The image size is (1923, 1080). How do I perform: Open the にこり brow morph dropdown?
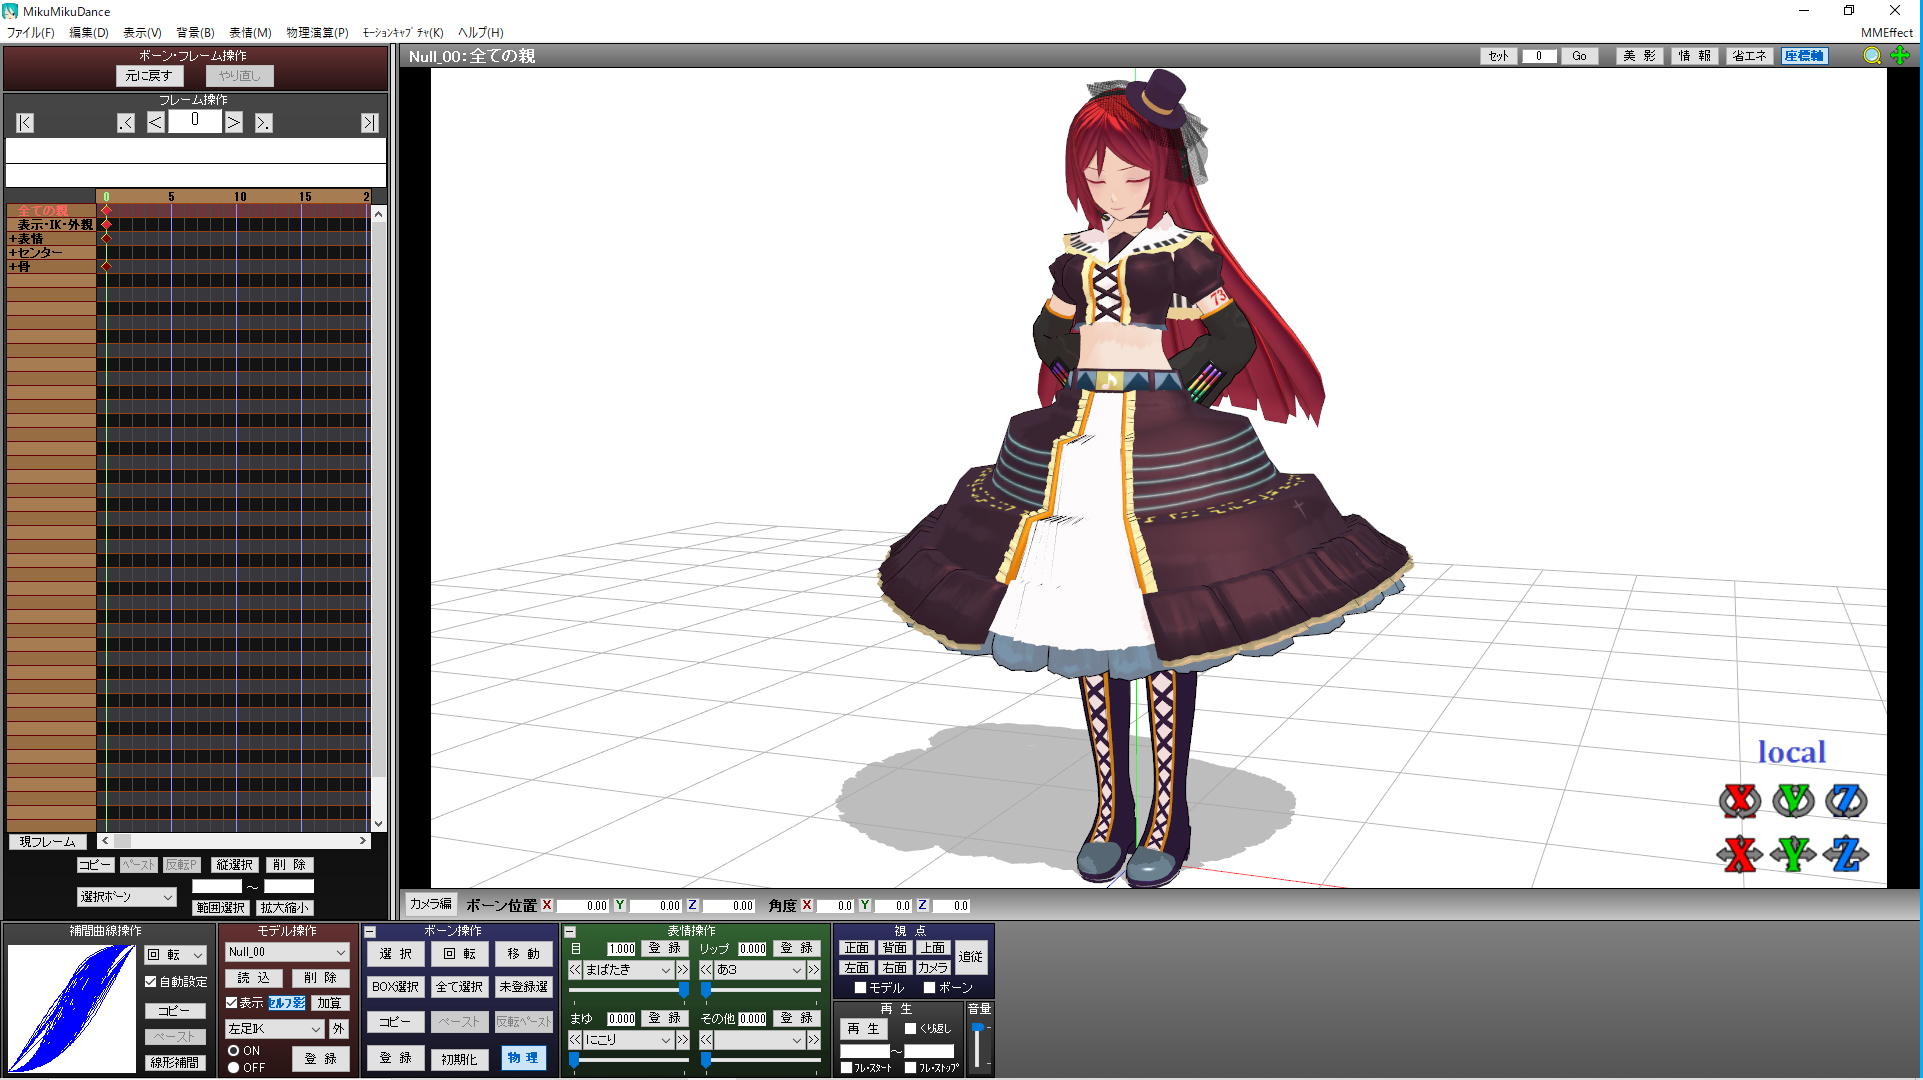tap(629, 1040)
